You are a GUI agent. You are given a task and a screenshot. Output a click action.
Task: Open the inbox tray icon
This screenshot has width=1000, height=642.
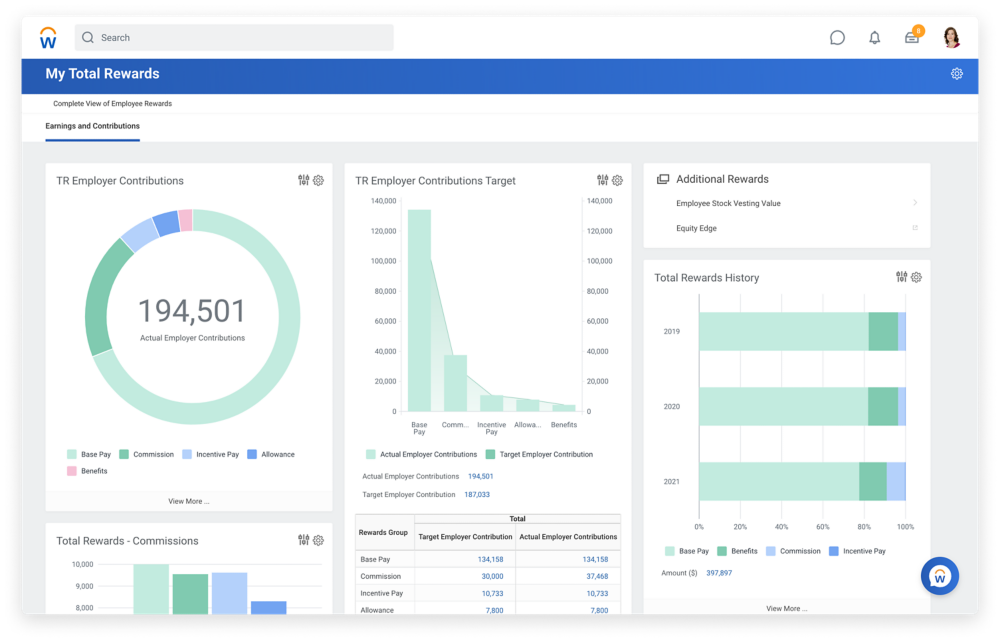click(912, 38)
